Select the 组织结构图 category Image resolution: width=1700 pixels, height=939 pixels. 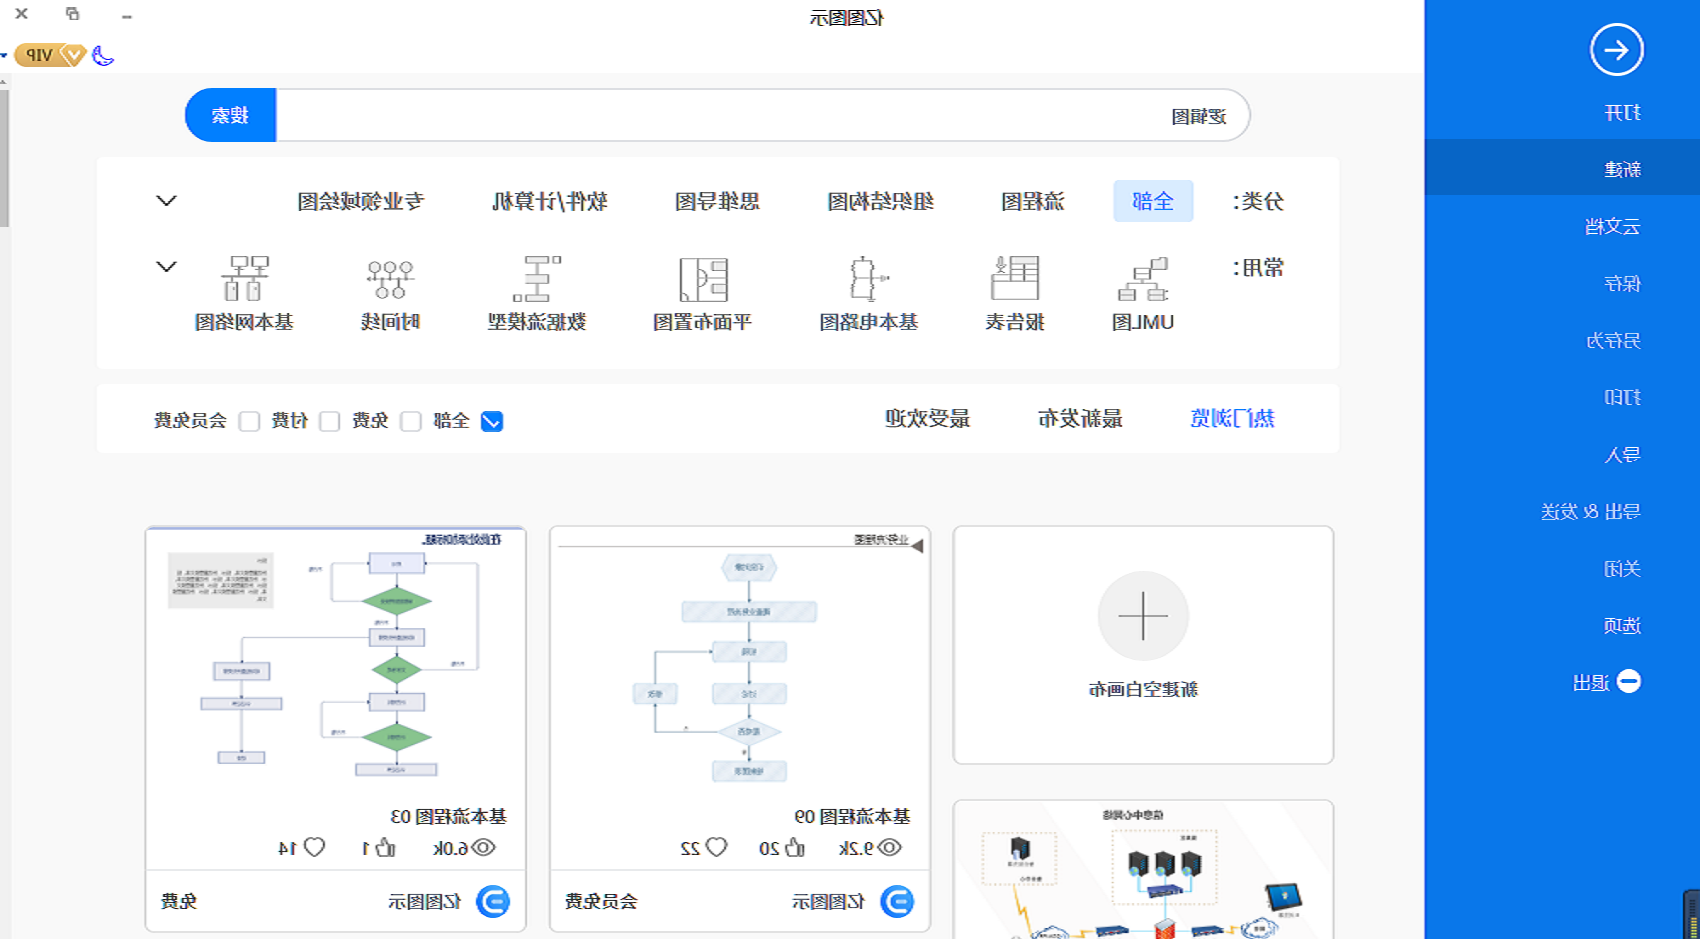[880, 201]
